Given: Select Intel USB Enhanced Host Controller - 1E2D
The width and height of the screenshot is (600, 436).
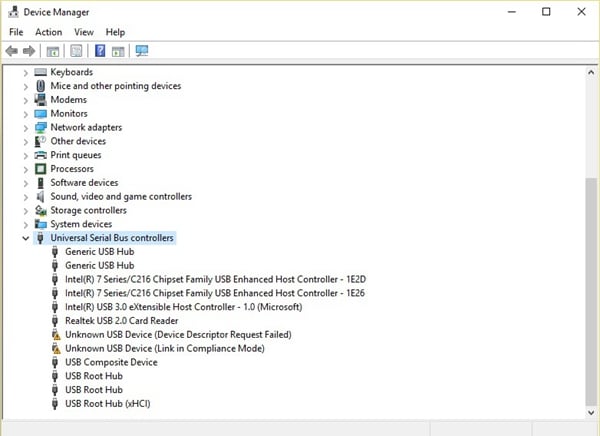Looking at the screenshot, I should 215,279.
